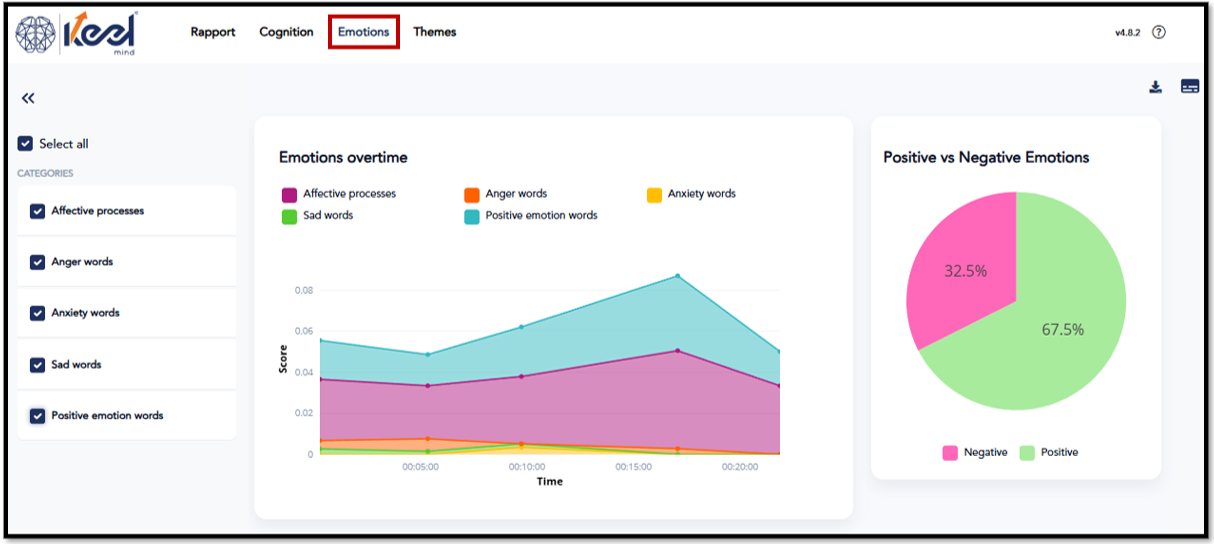Switch to the Cognition tab

click(x=286, y=32)
